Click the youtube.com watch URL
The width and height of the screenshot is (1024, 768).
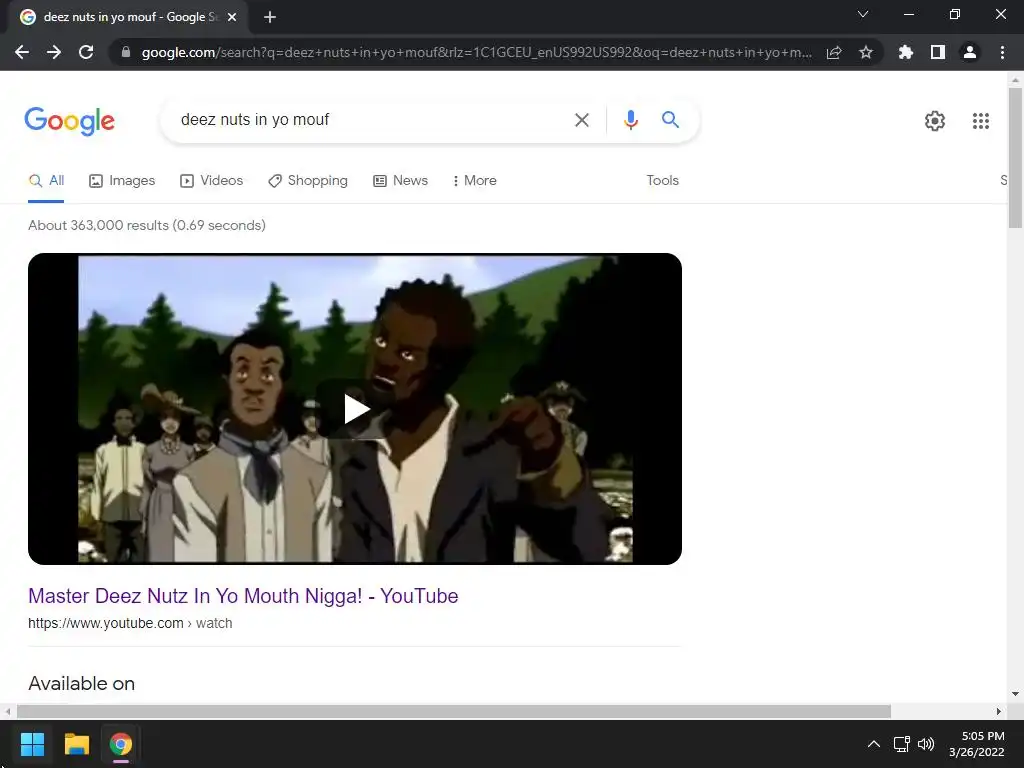coord(130,624)
